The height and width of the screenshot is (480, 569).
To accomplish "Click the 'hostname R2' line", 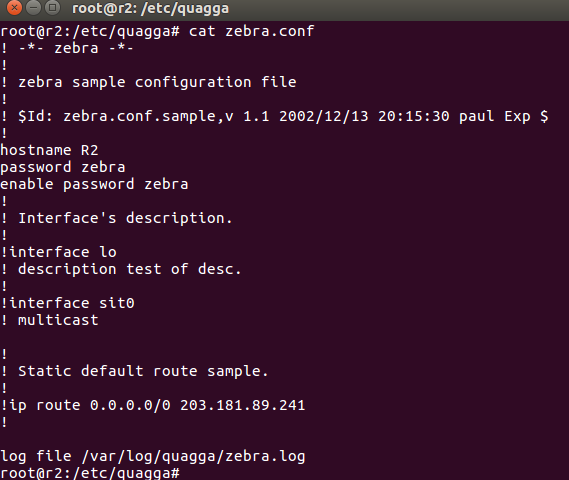I will [49, 150].
